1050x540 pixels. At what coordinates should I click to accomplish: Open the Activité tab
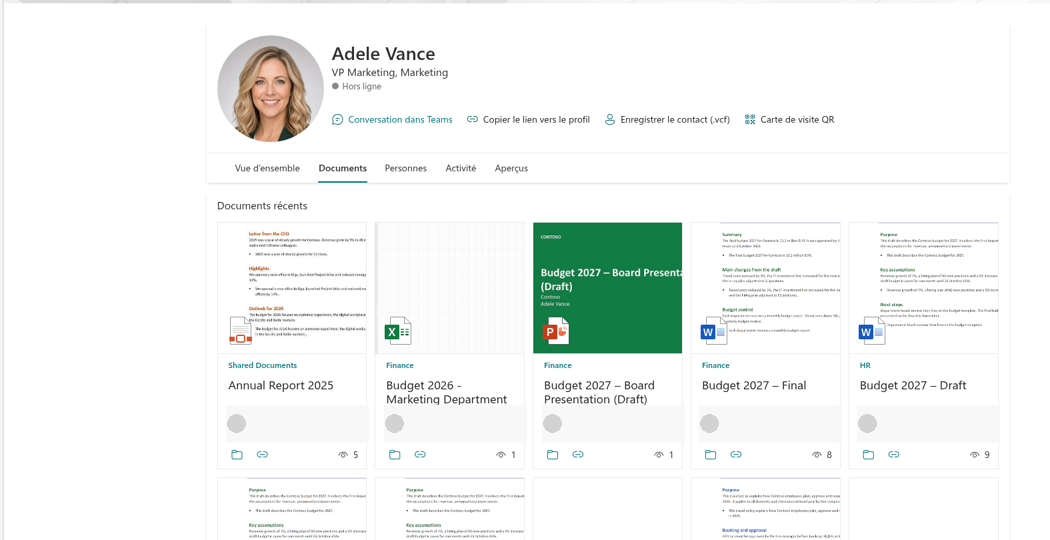461,168
